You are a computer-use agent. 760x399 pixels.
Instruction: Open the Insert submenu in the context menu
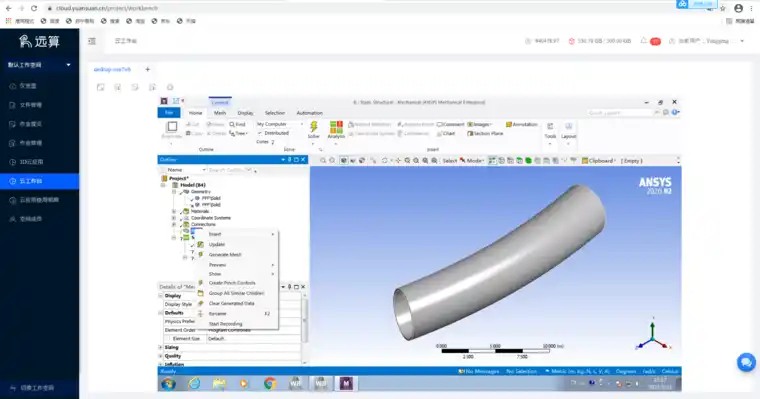[x=237, y=234]
